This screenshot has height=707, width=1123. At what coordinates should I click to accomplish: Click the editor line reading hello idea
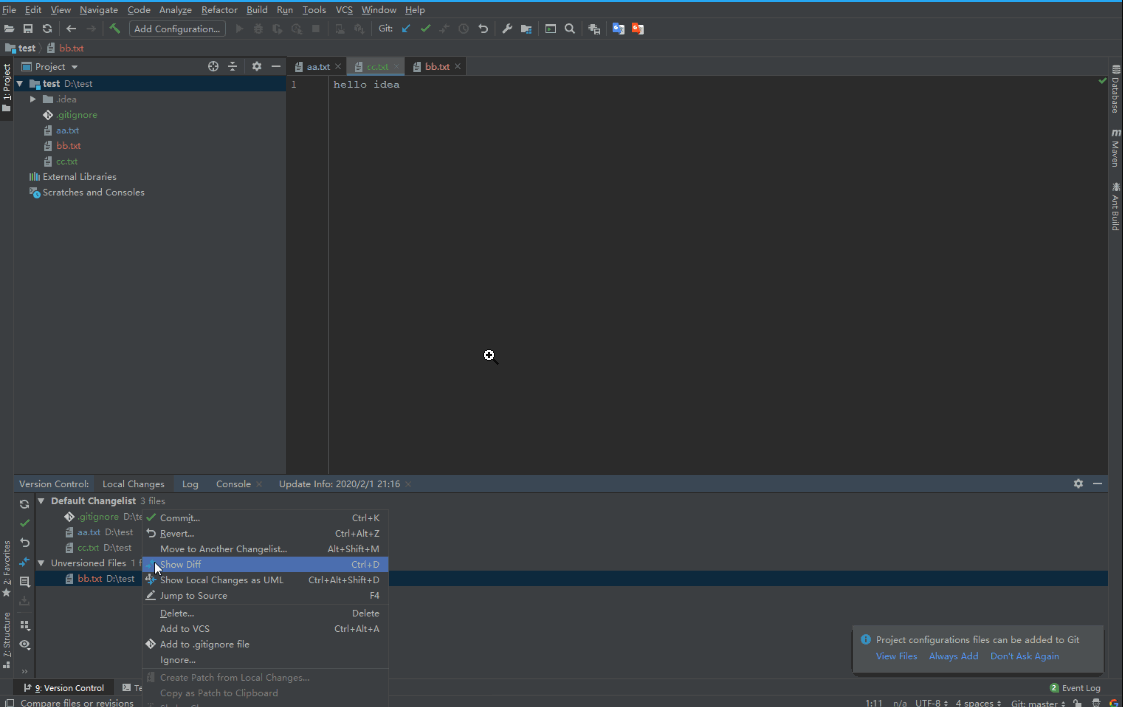click(367, 85)
